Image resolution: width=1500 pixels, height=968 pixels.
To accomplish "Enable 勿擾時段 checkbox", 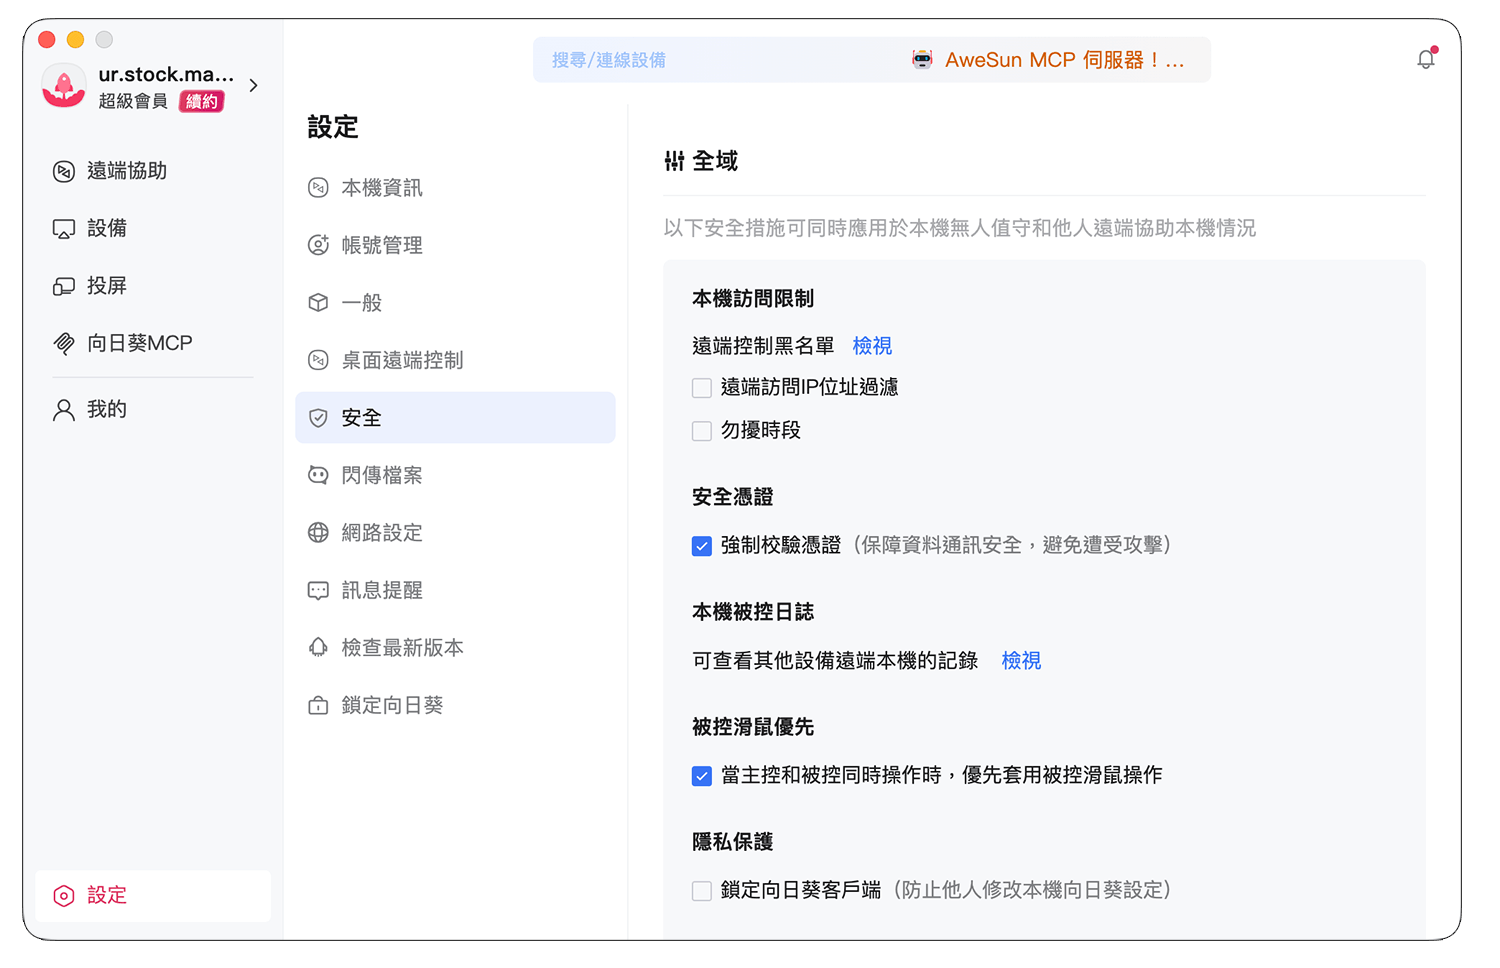I will [702, 431].
